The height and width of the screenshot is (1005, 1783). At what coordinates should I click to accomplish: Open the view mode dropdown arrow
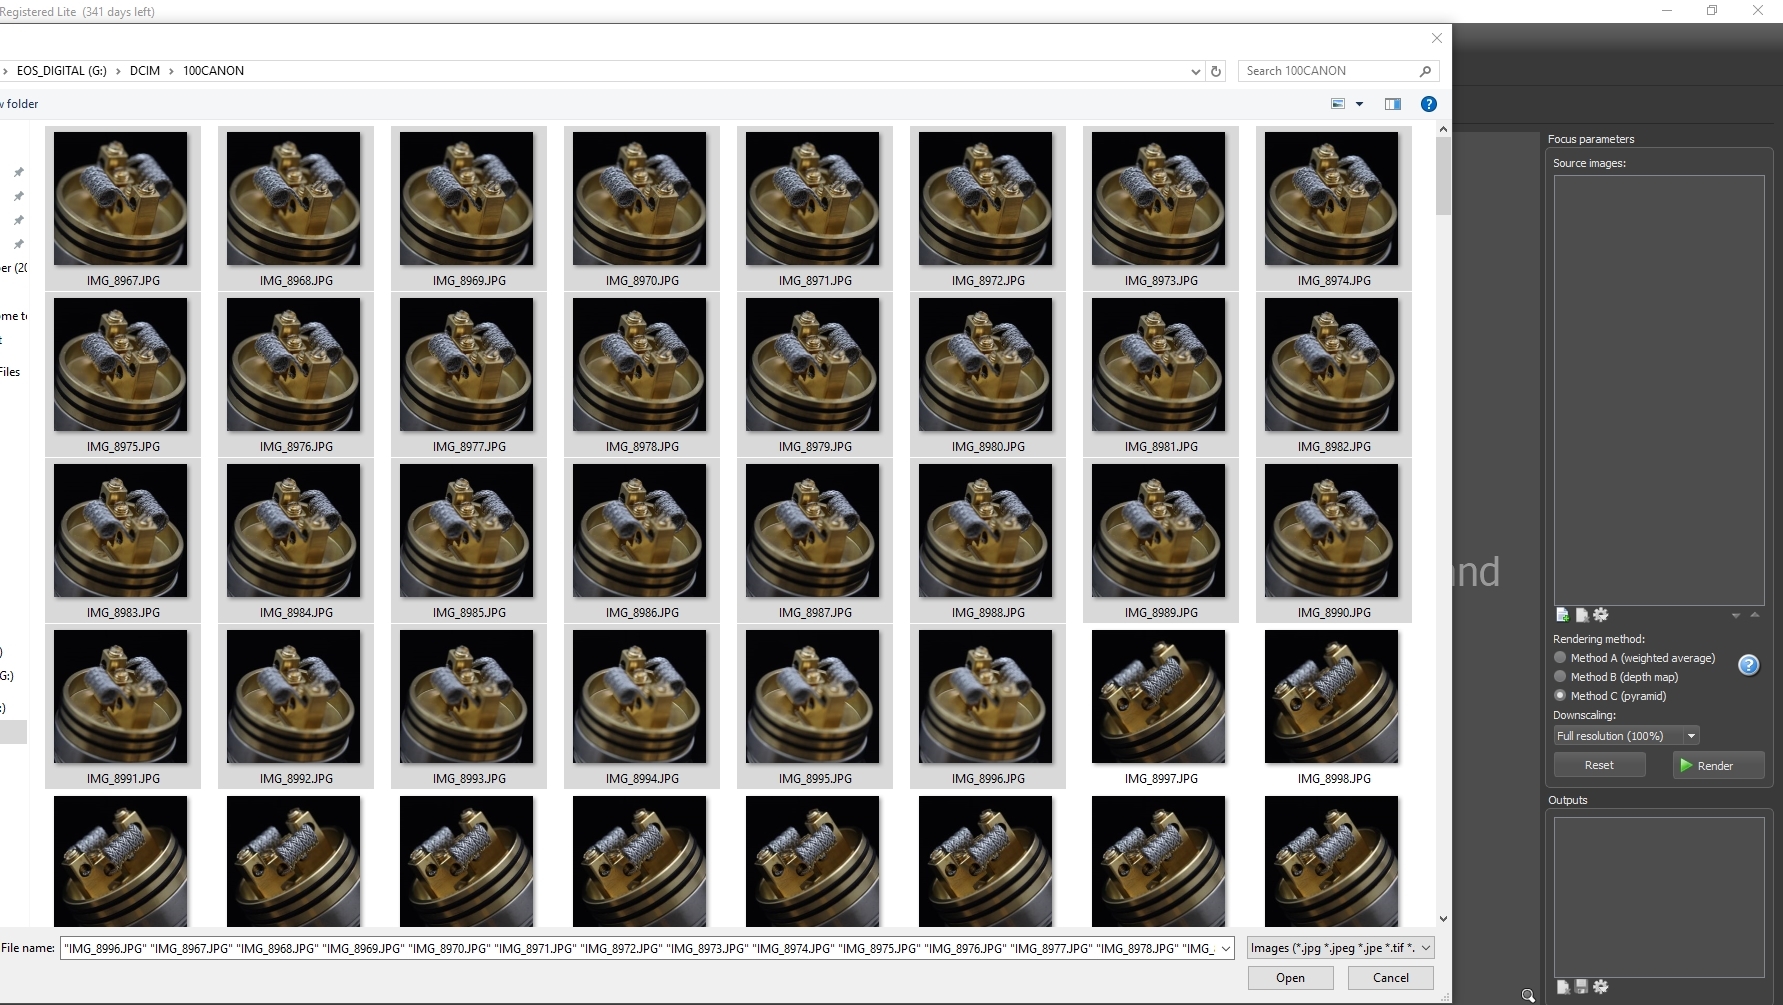pyautogui.click(x=1358, y=103)
